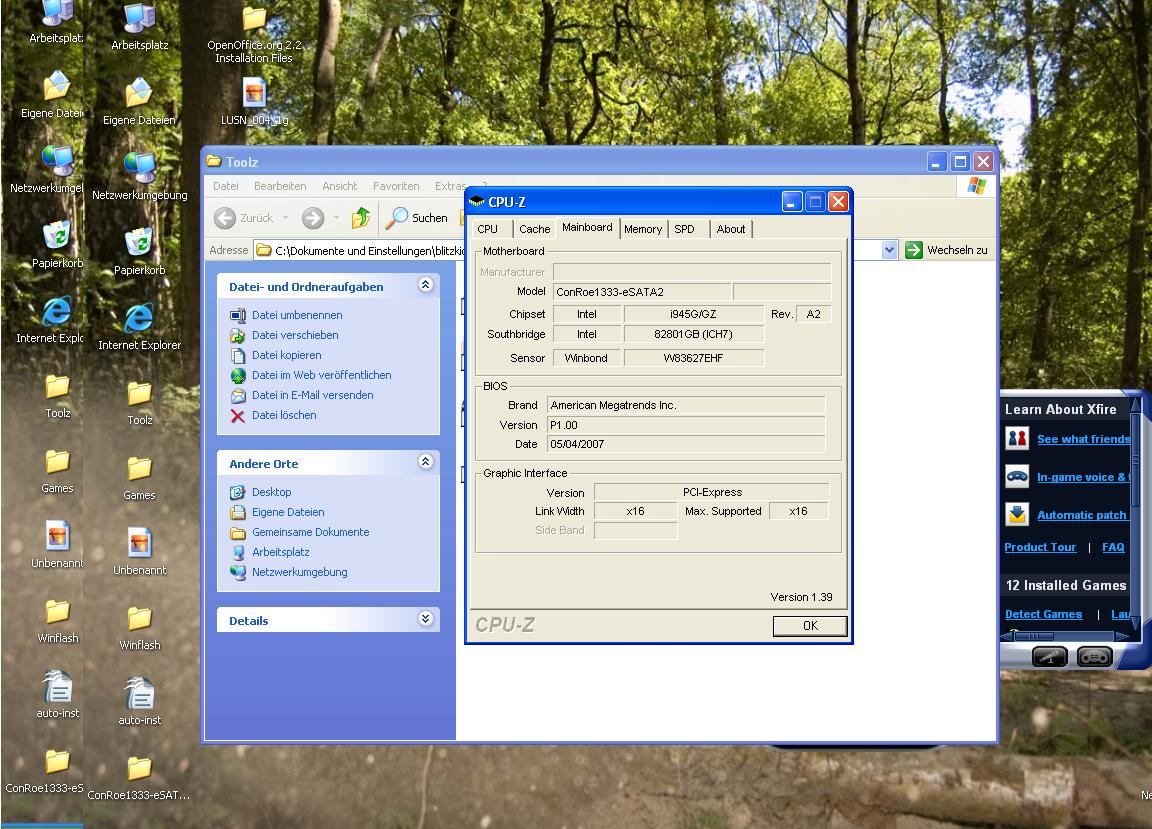Open the FAQ link in Xfire
Viewport: 1152px width, 829px height.
tap(1113, 548)
